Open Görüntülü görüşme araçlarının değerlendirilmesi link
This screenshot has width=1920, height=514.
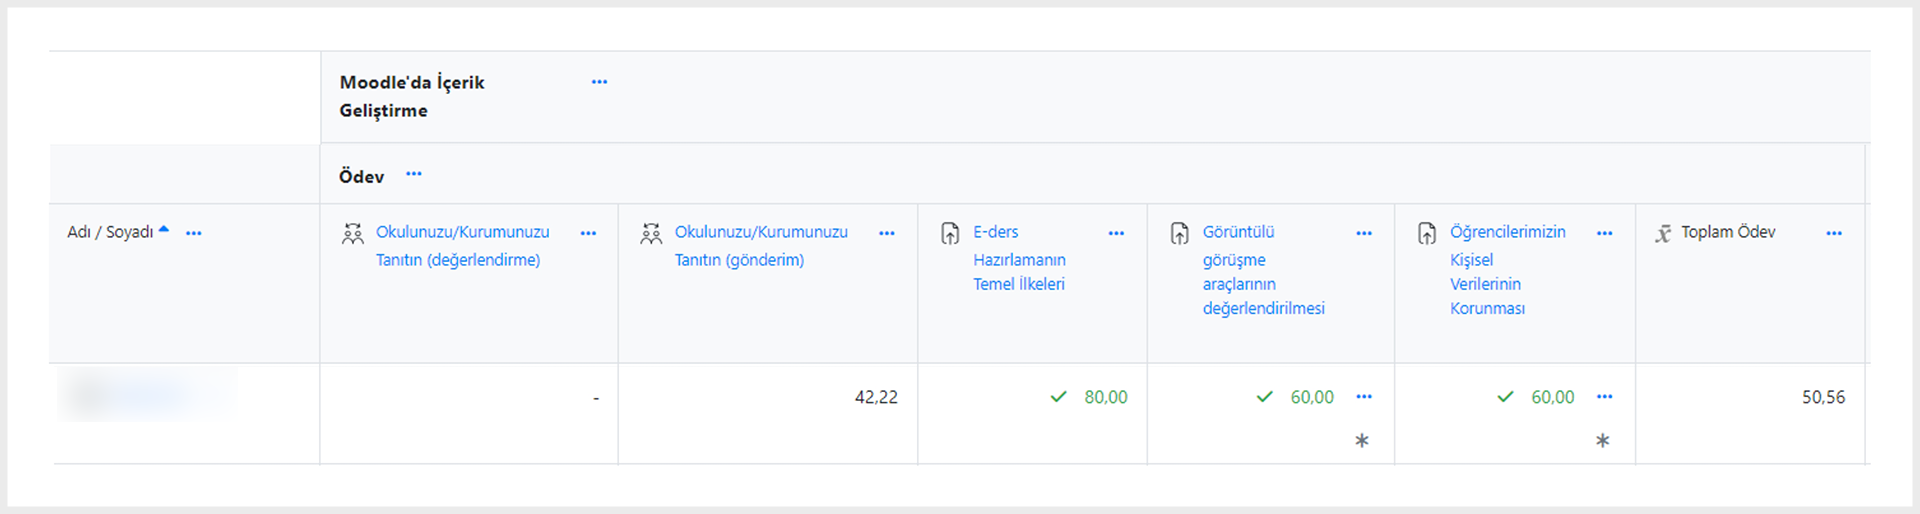(x=1263, y=270)
